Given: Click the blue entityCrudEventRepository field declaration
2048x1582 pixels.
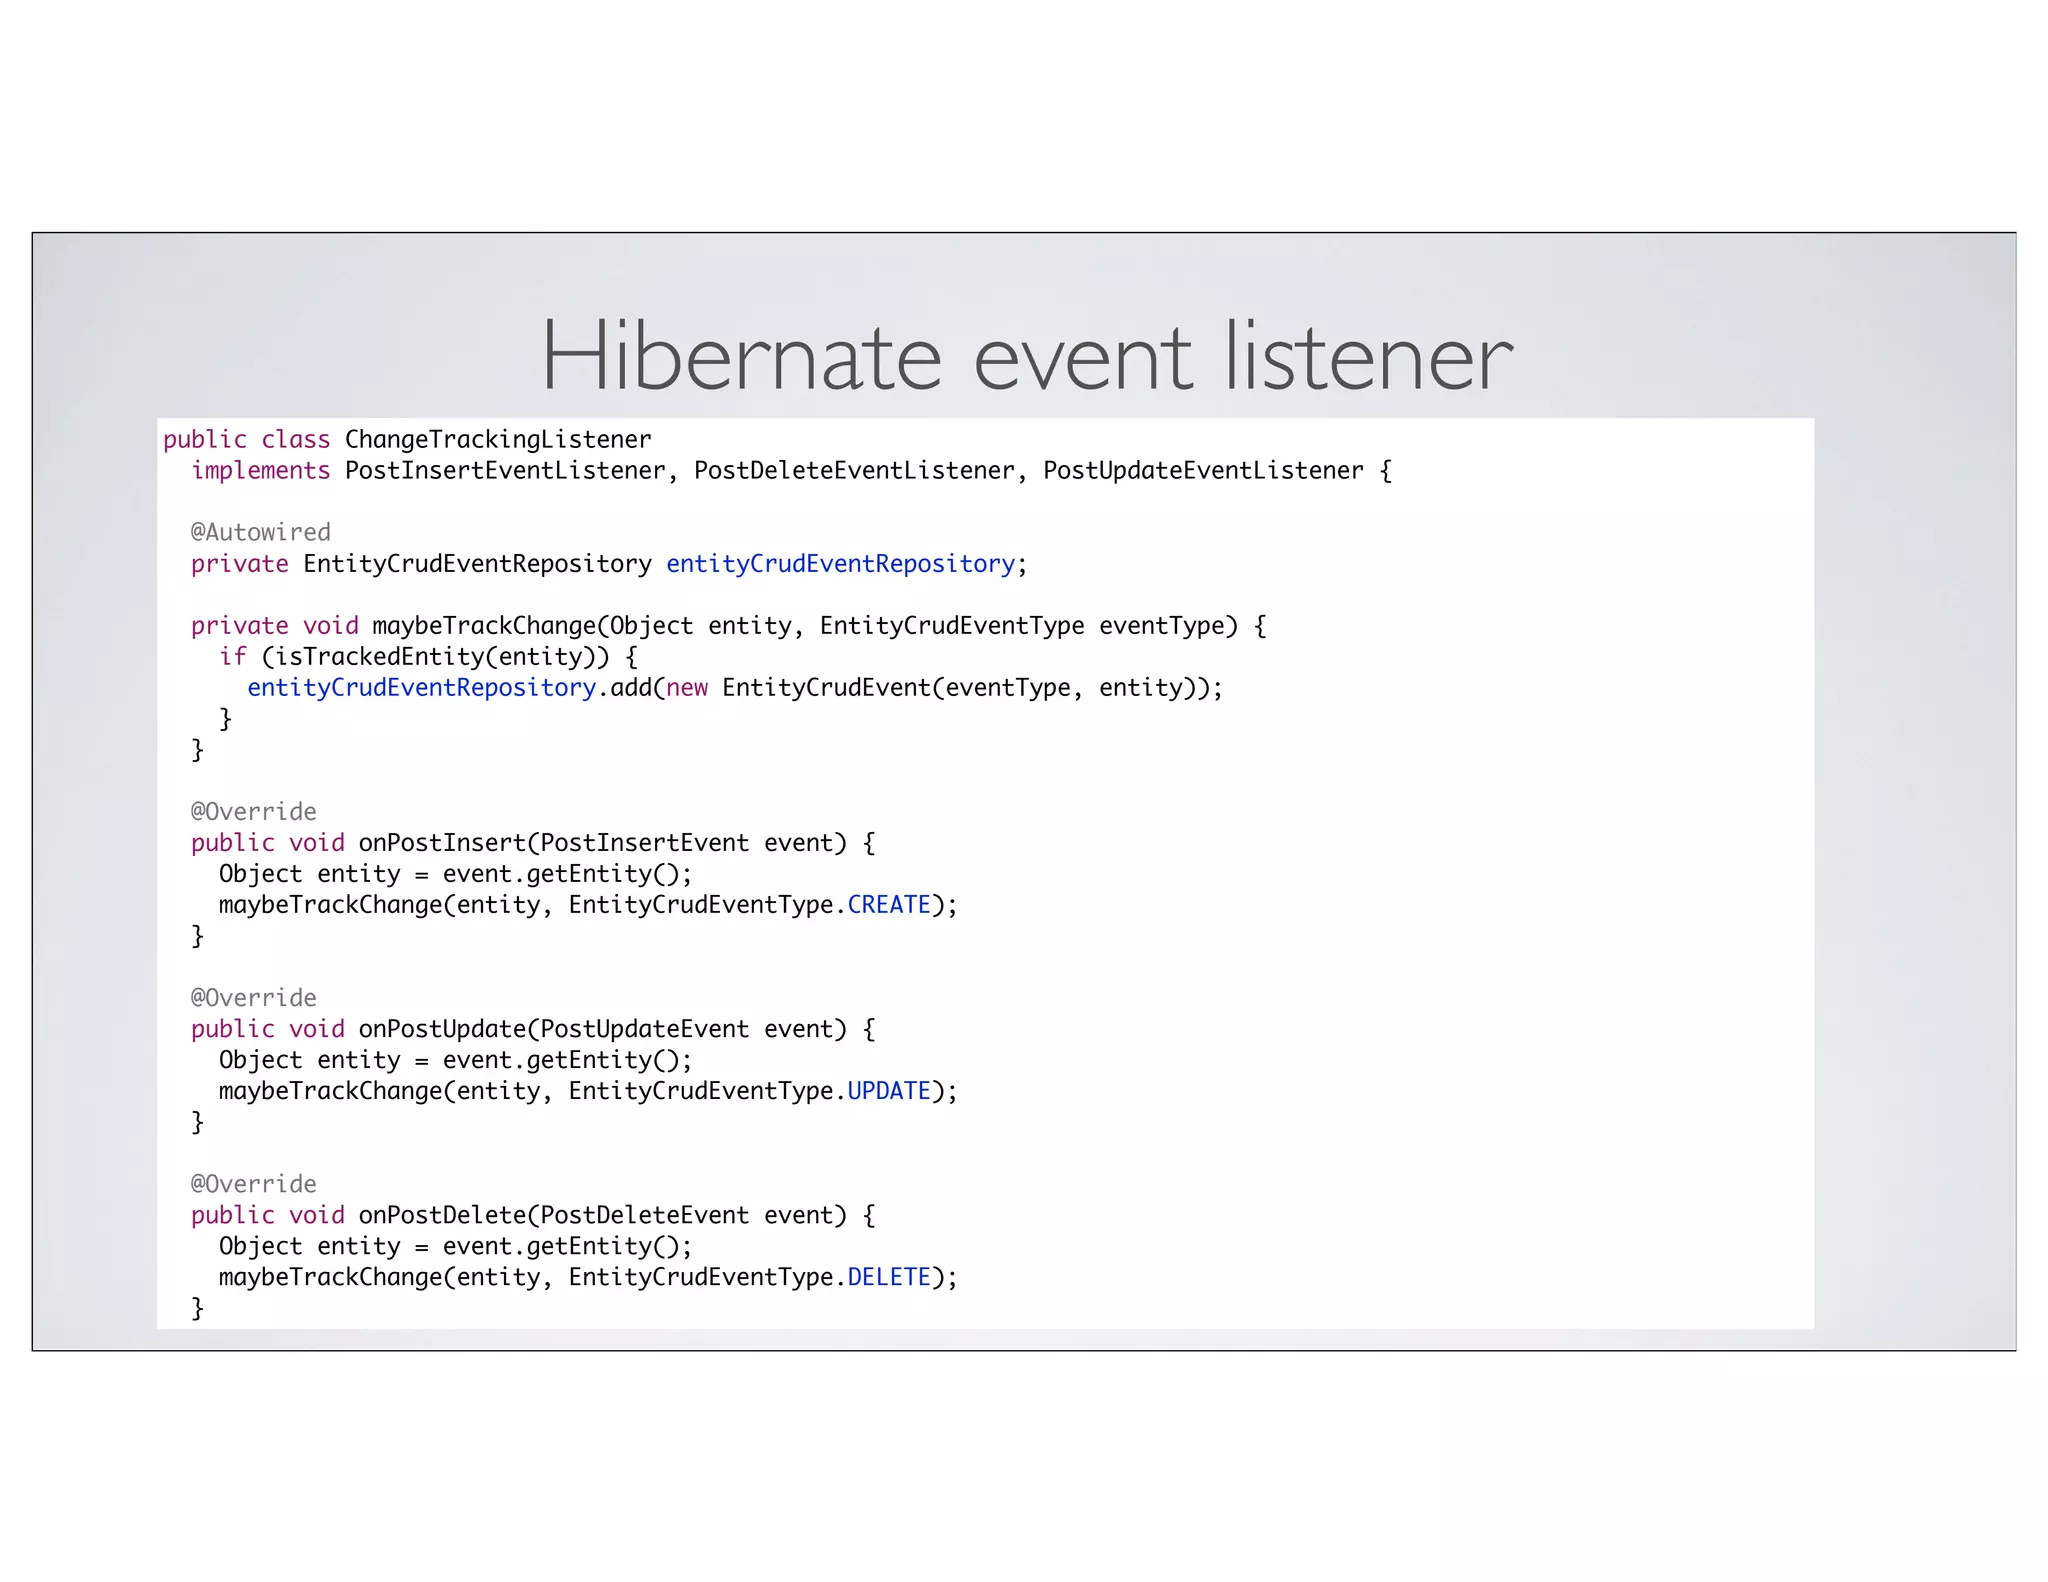Looking at the screenshot, I should tap(840, 564).
